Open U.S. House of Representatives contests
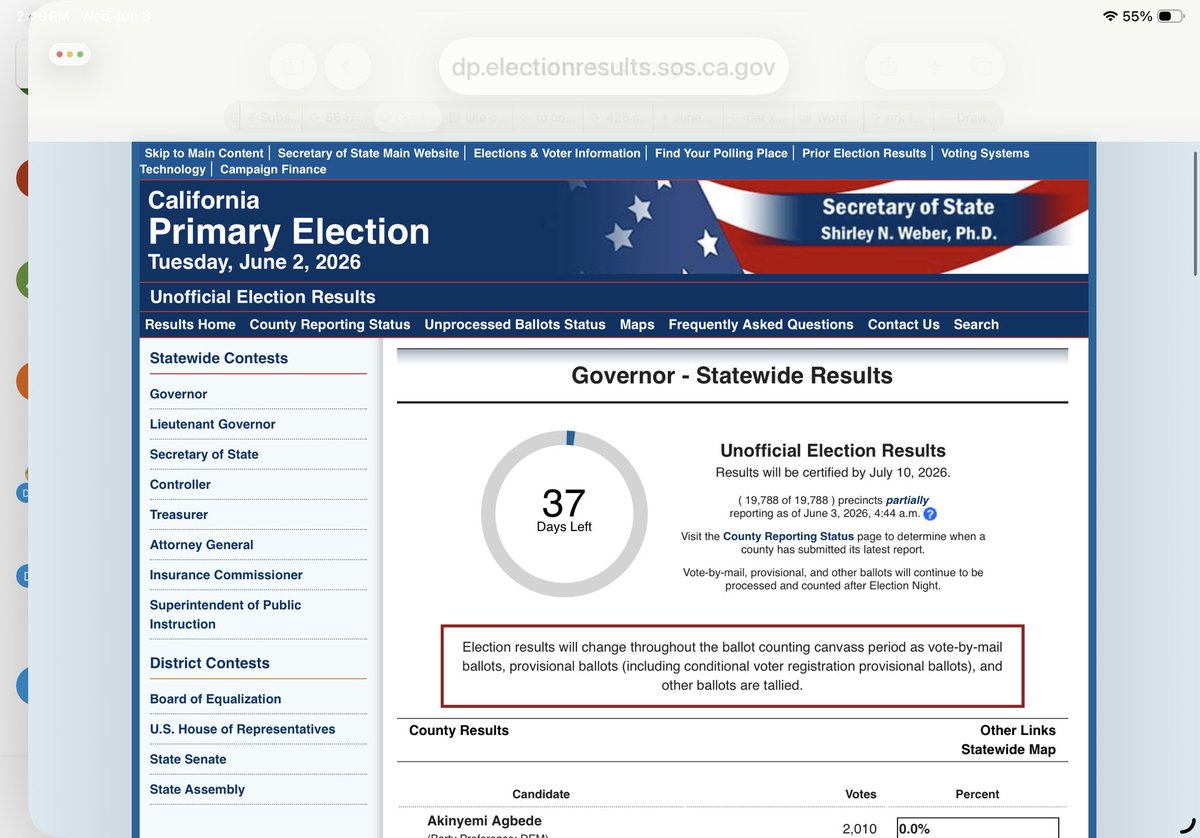 point(243,729)
